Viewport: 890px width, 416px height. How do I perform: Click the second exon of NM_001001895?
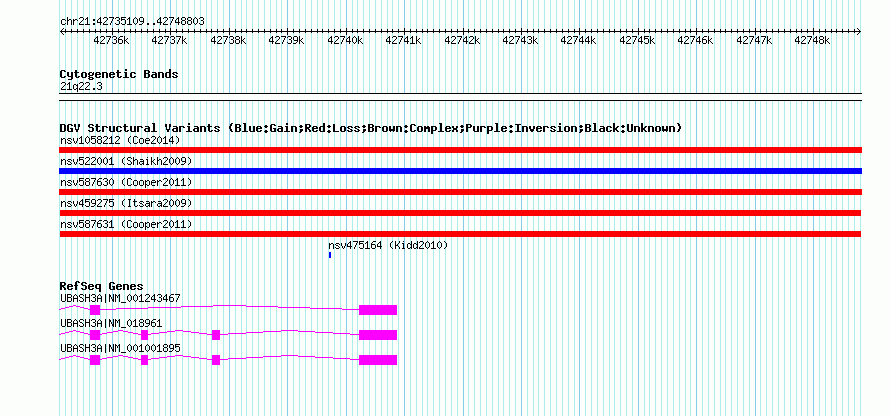pos(145,360)
